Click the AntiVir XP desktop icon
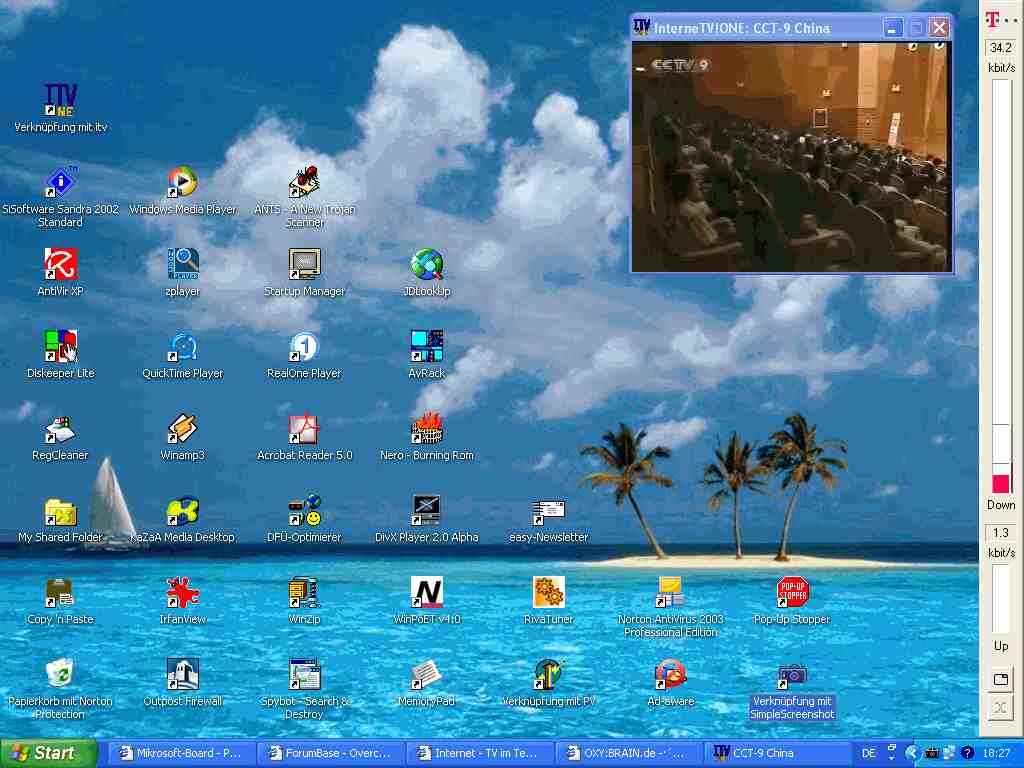This screenshot has height=768, width=1024. (60, 264)
